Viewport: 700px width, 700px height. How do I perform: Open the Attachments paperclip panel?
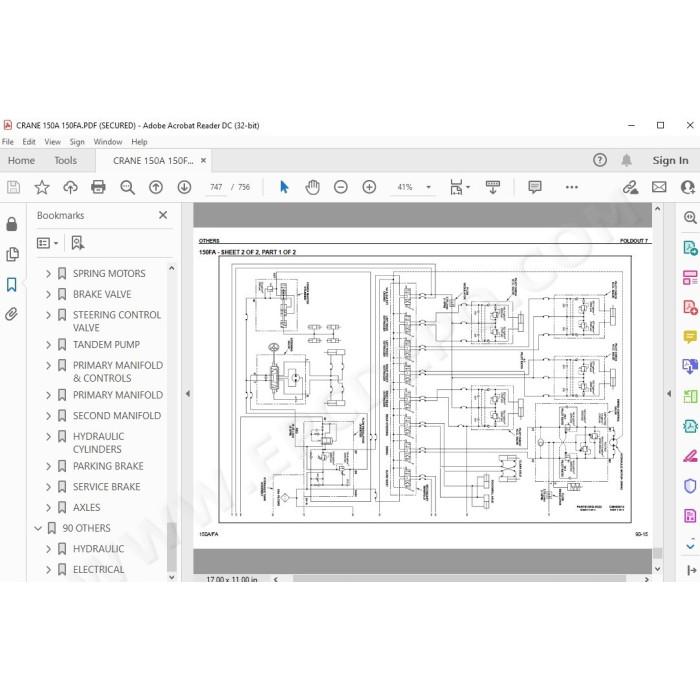point(12,314)
